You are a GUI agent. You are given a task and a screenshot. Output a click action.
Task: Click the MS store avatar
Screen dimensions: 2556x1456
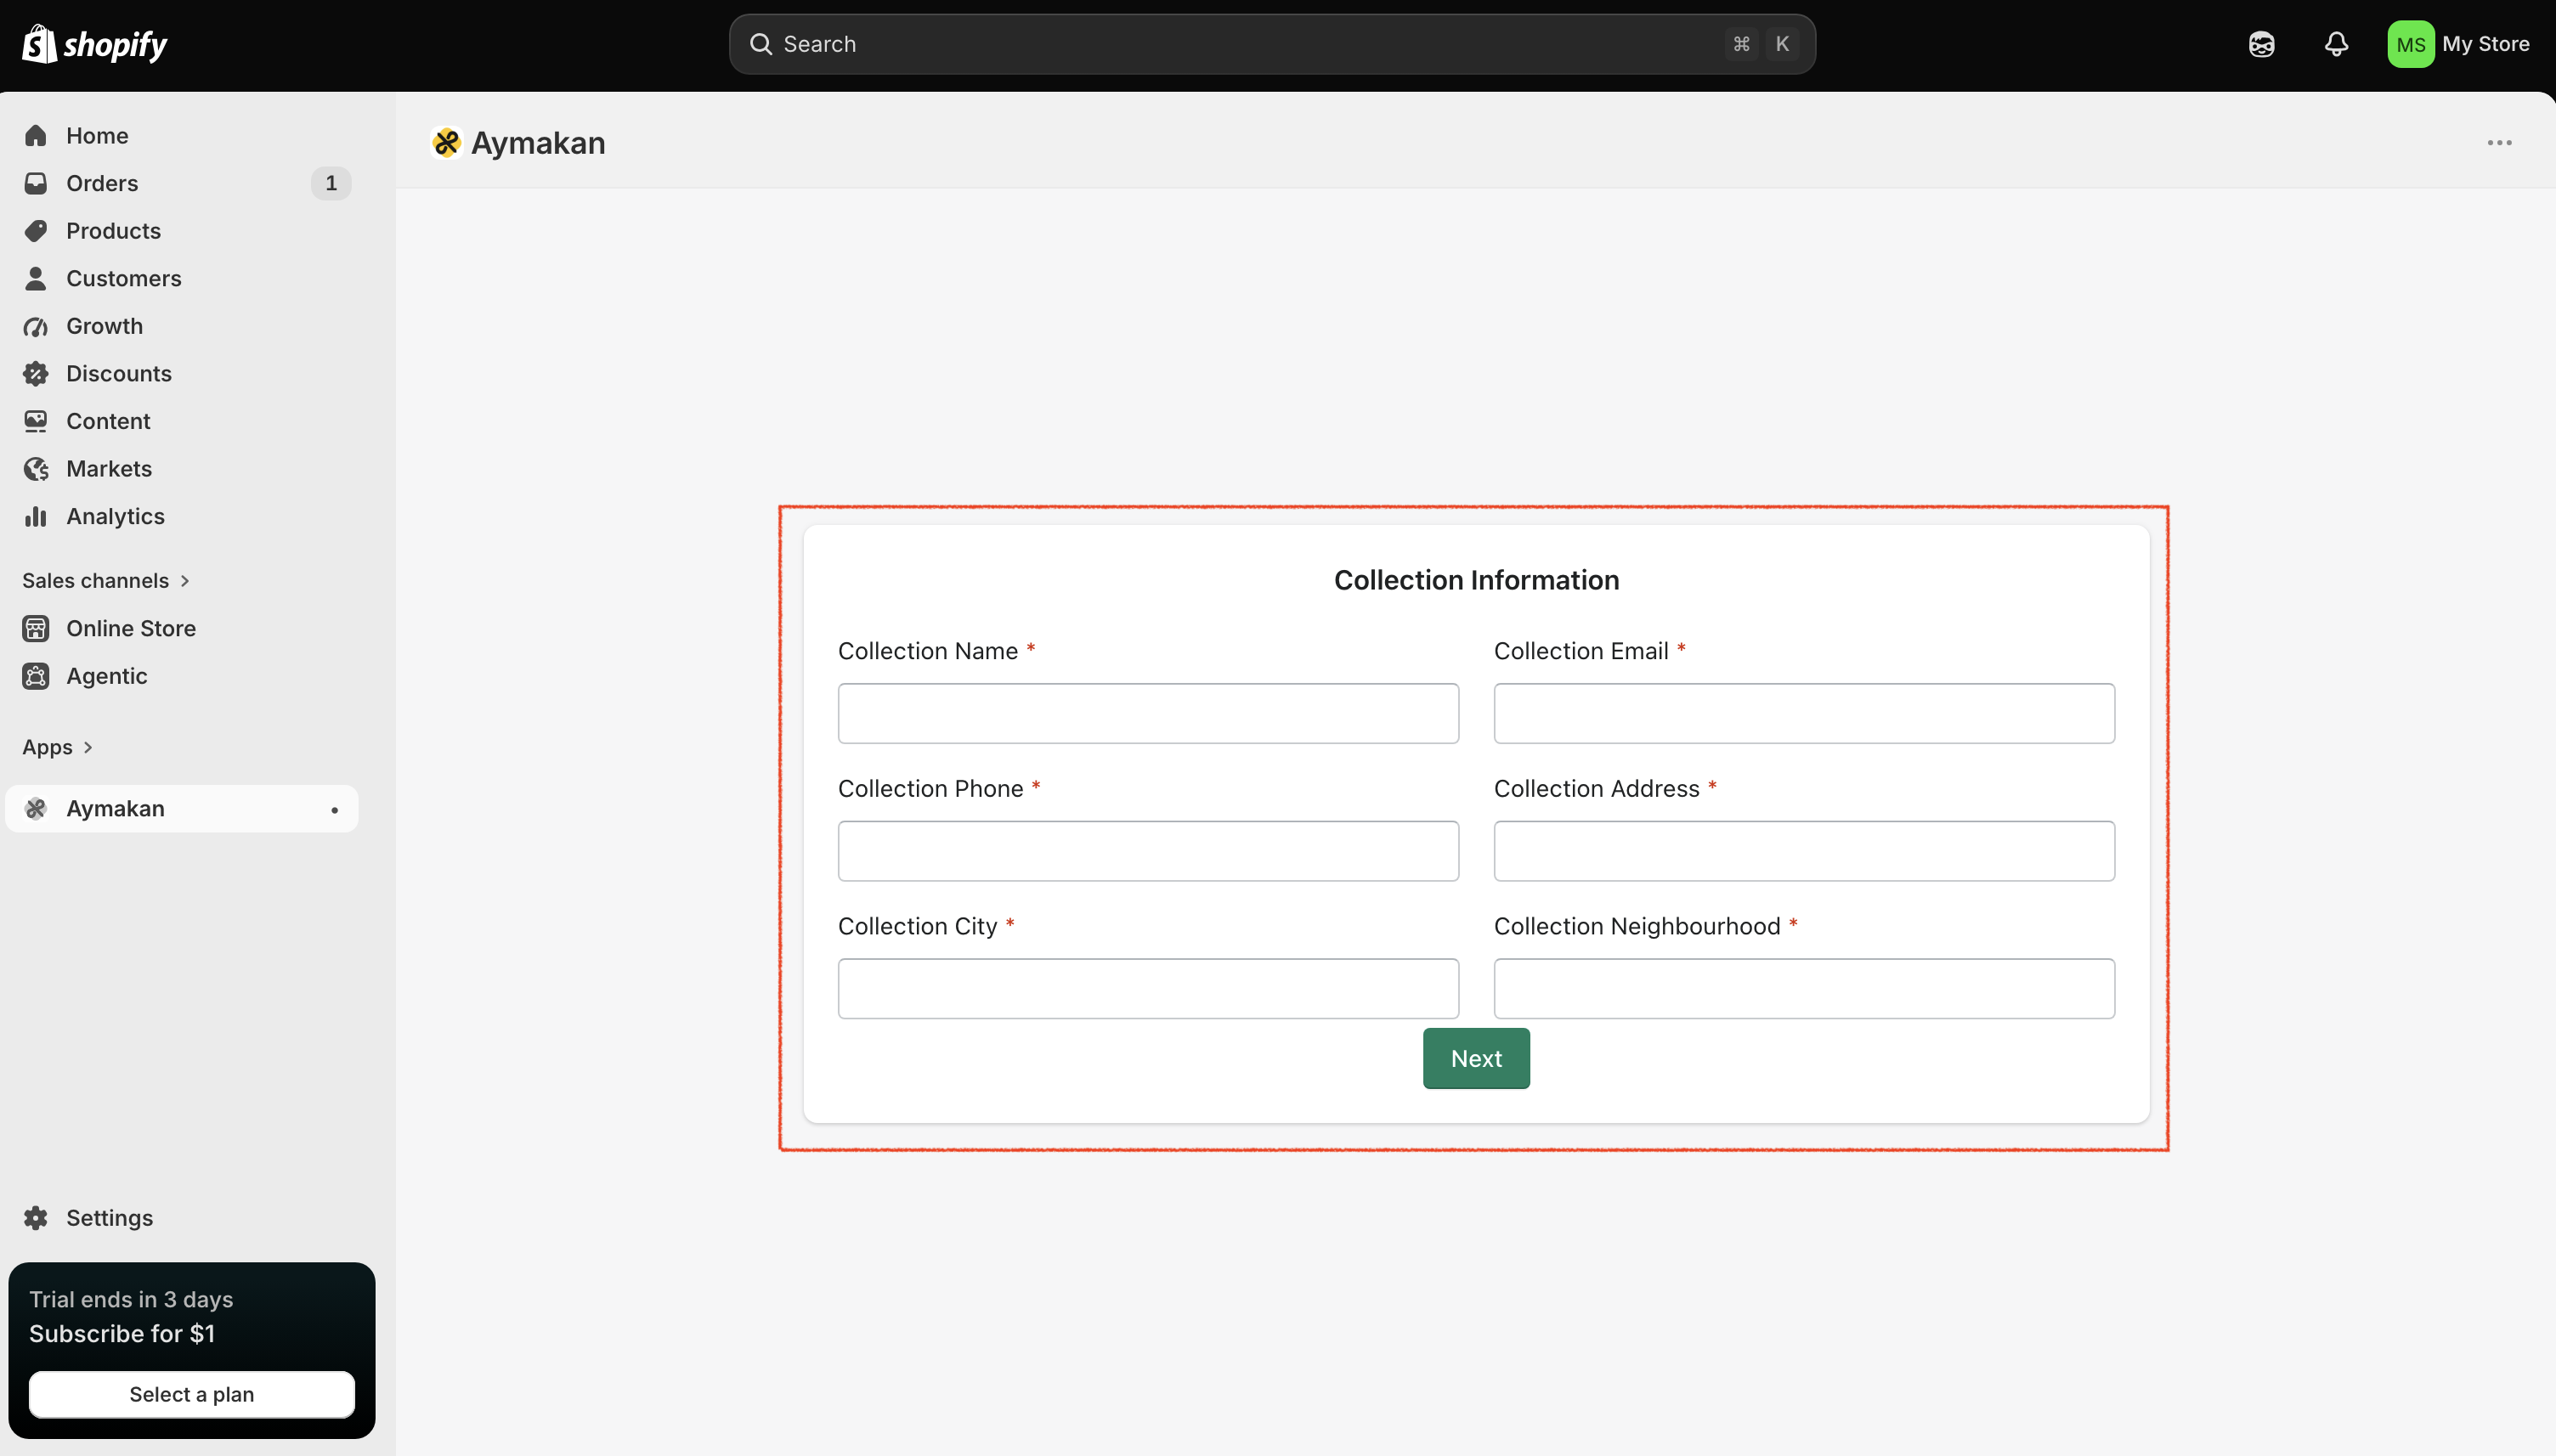[2410, 44]
